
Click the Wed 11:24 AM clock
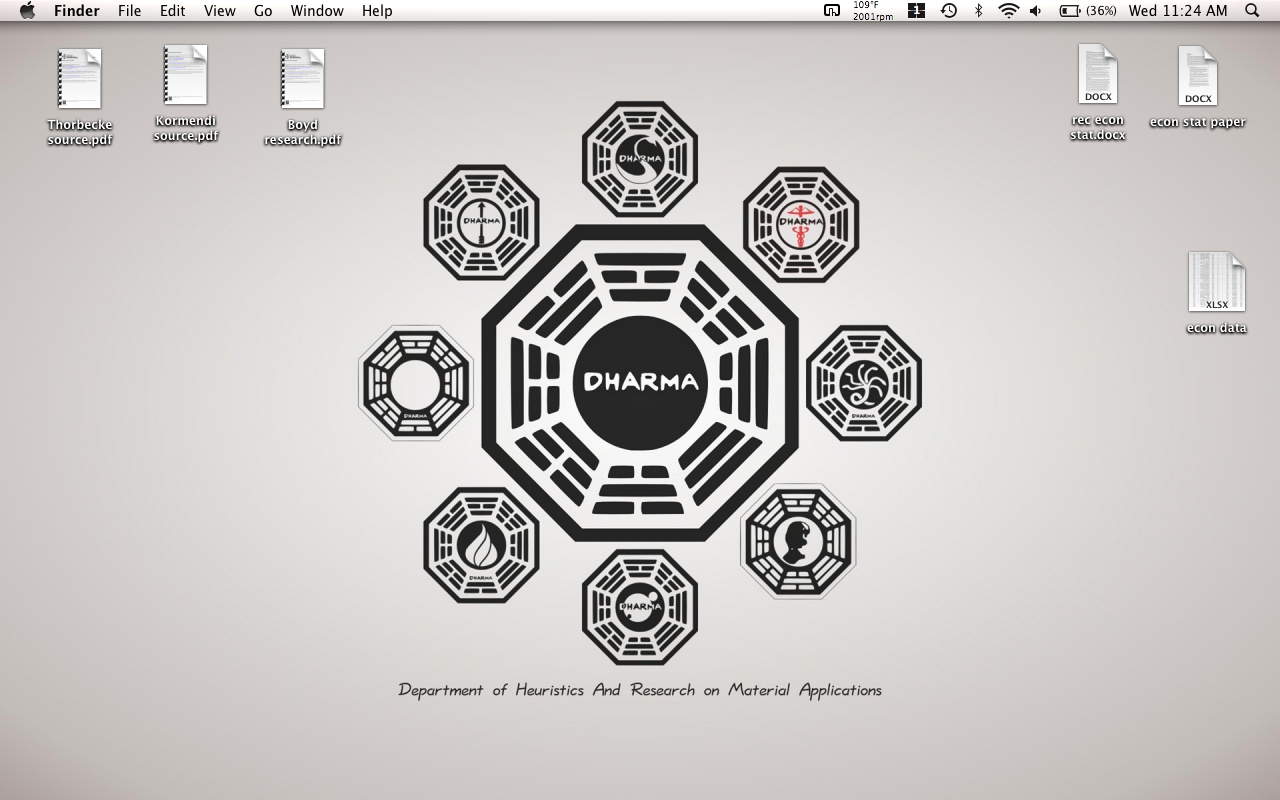[1178, 11]
